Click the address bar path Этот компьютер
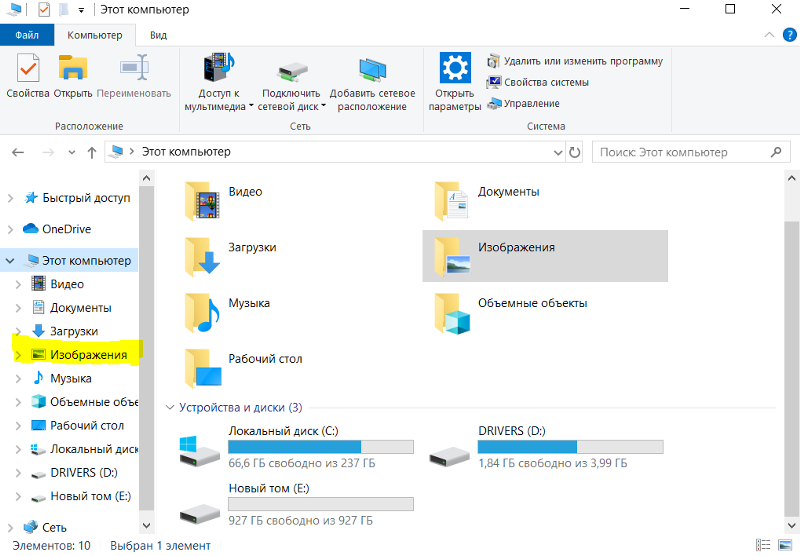 click(186, 152)
